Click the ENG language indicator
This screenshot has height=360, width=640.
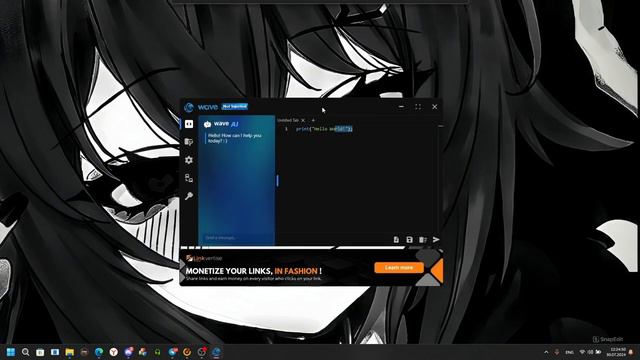pos(569,352)
